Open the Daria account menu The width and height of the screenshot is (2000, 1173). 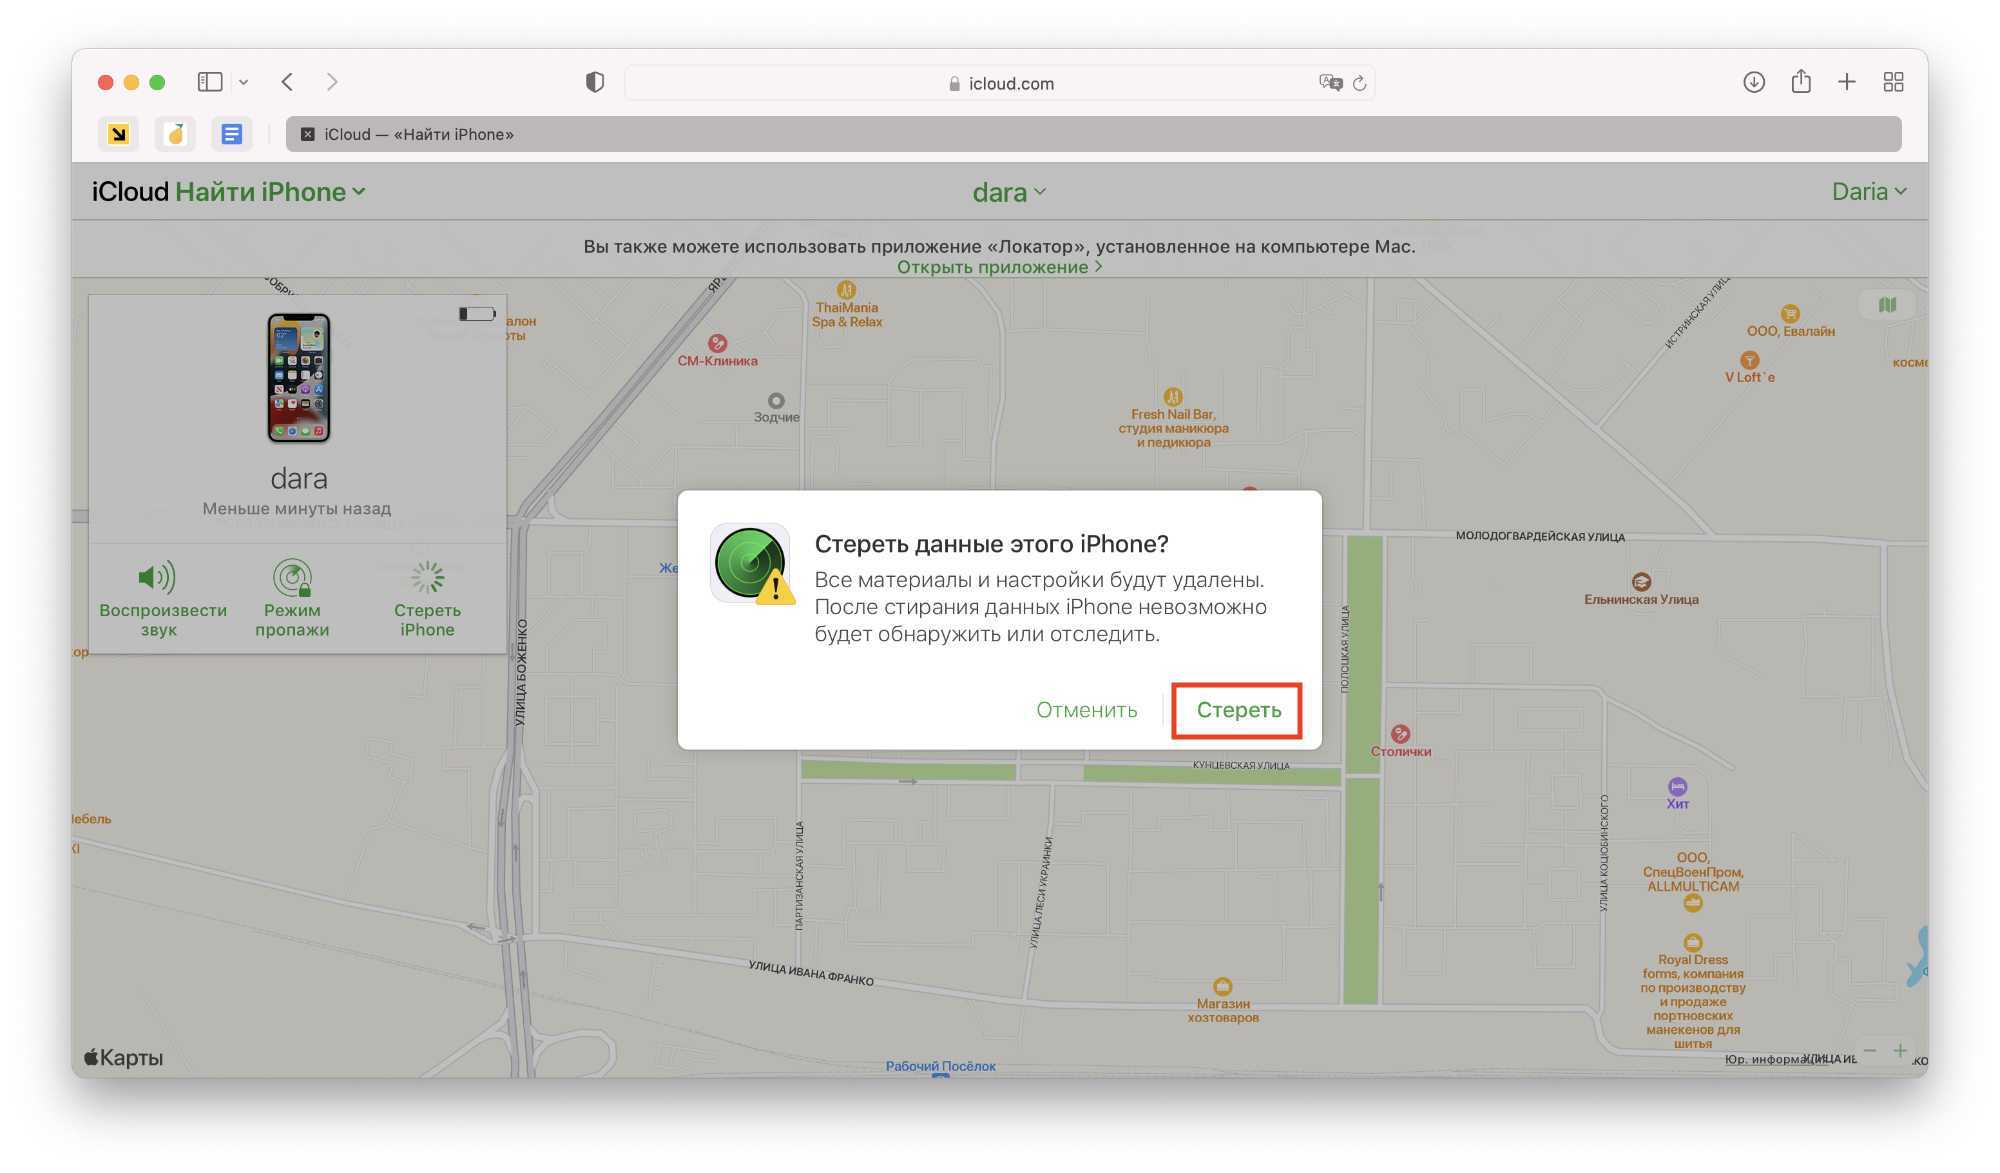click(x=1868, y=192)
